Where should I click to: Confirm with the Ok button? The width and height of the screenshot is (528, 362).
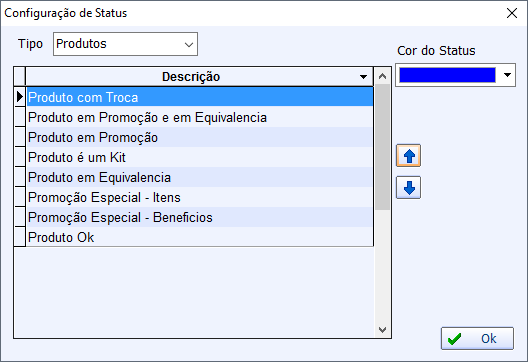(477, 338)
